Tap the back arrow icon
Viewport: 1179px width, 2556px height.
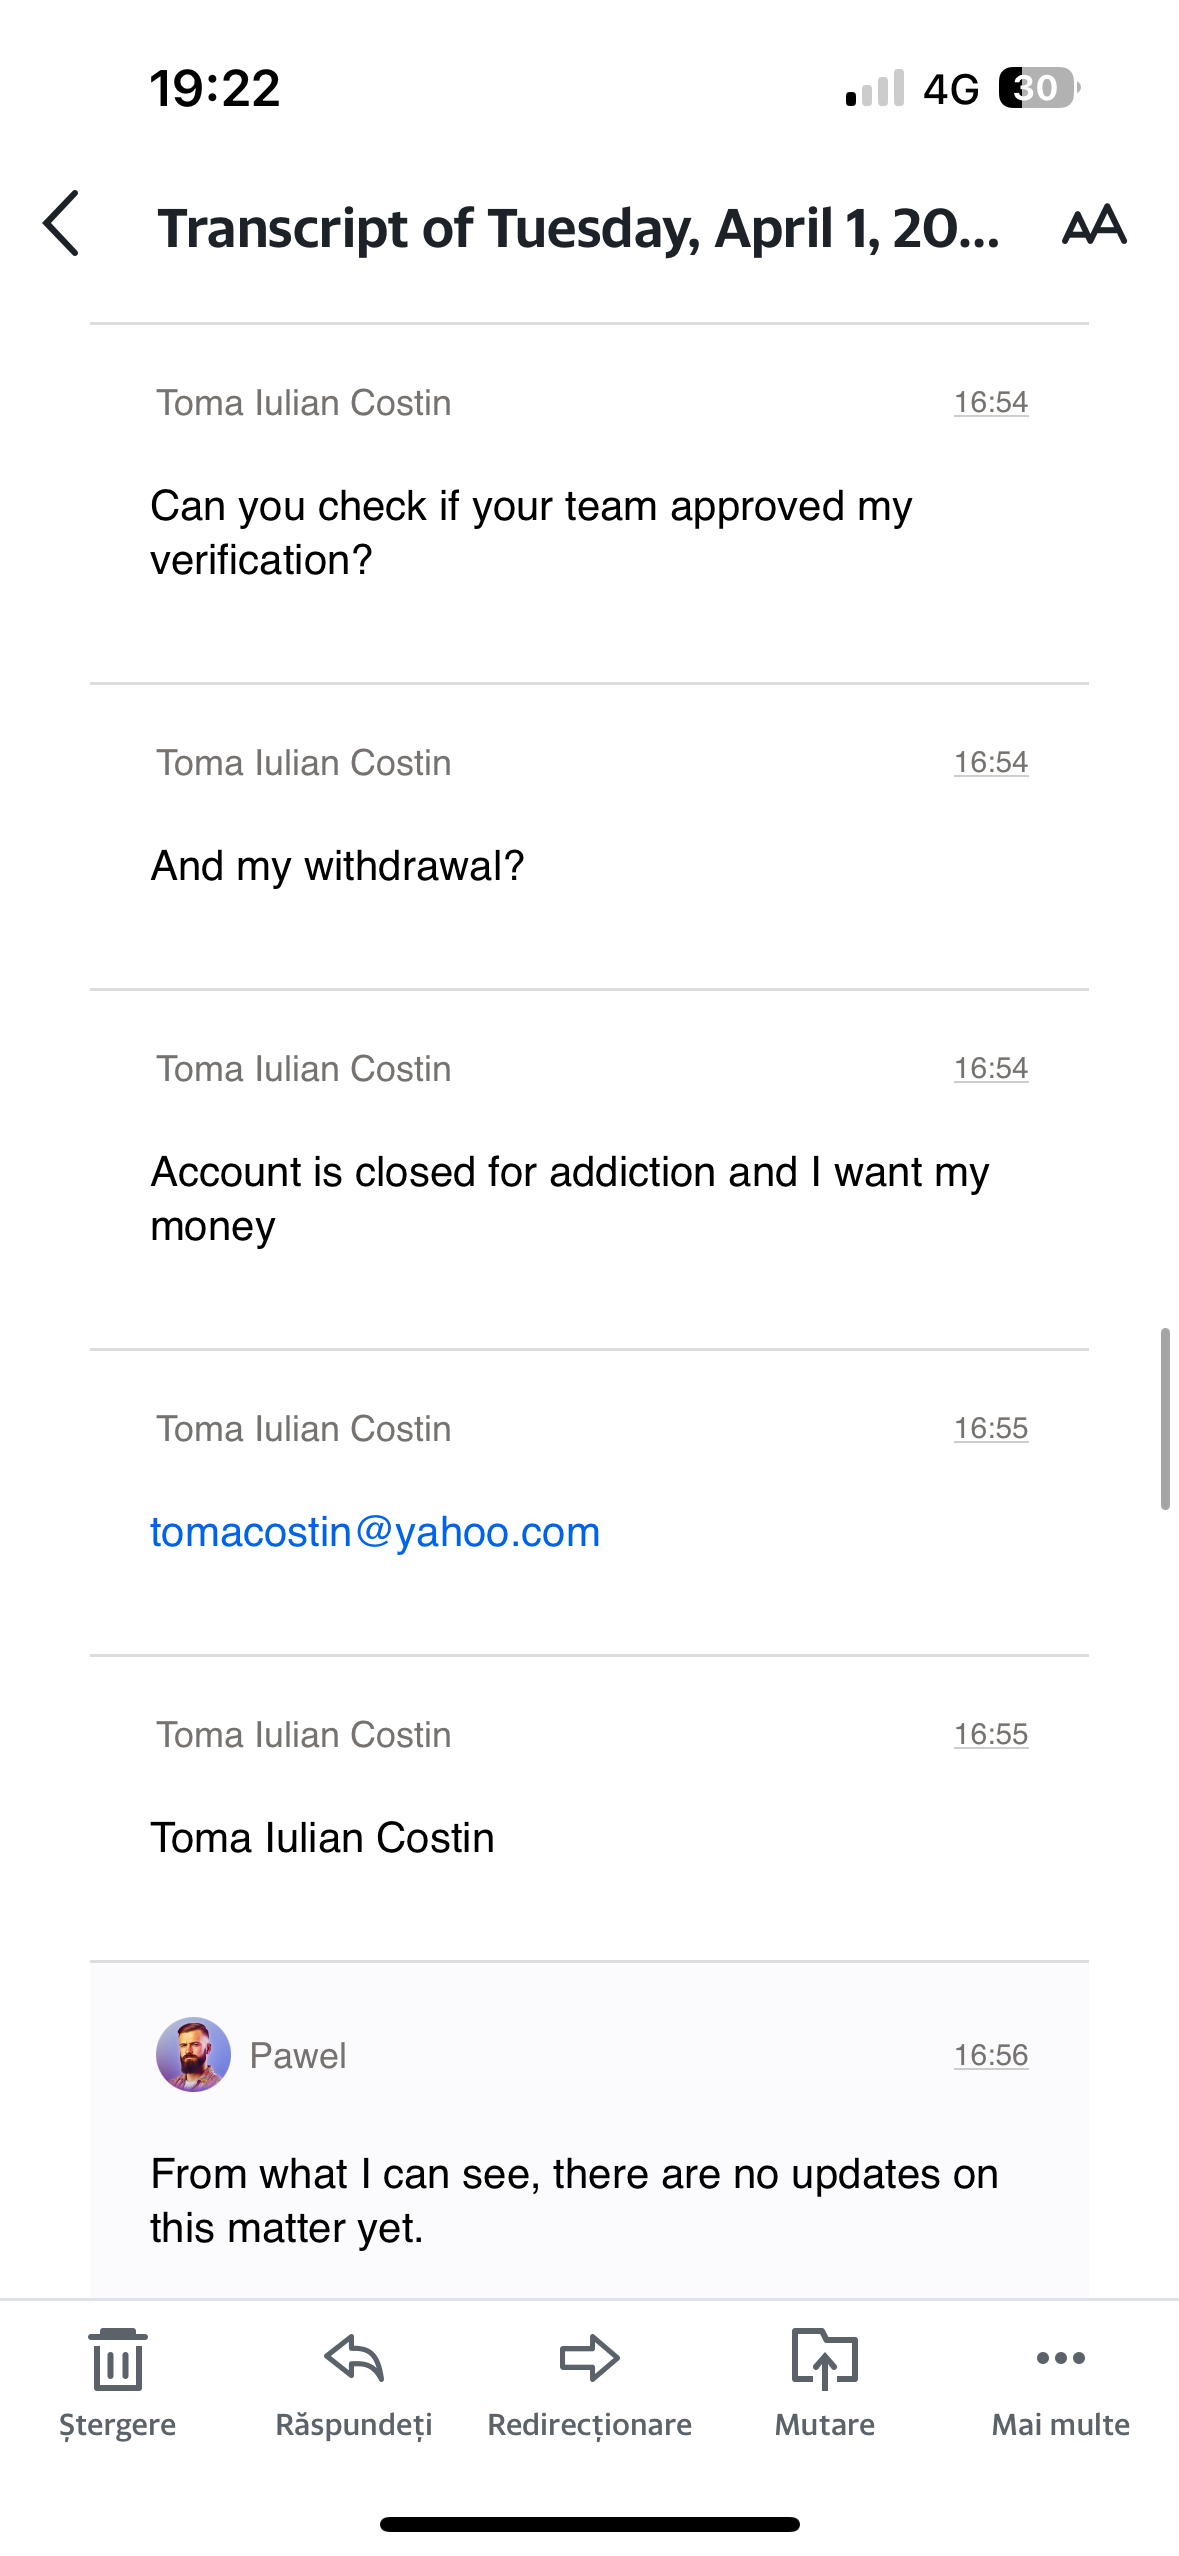[x=62, y=224]
